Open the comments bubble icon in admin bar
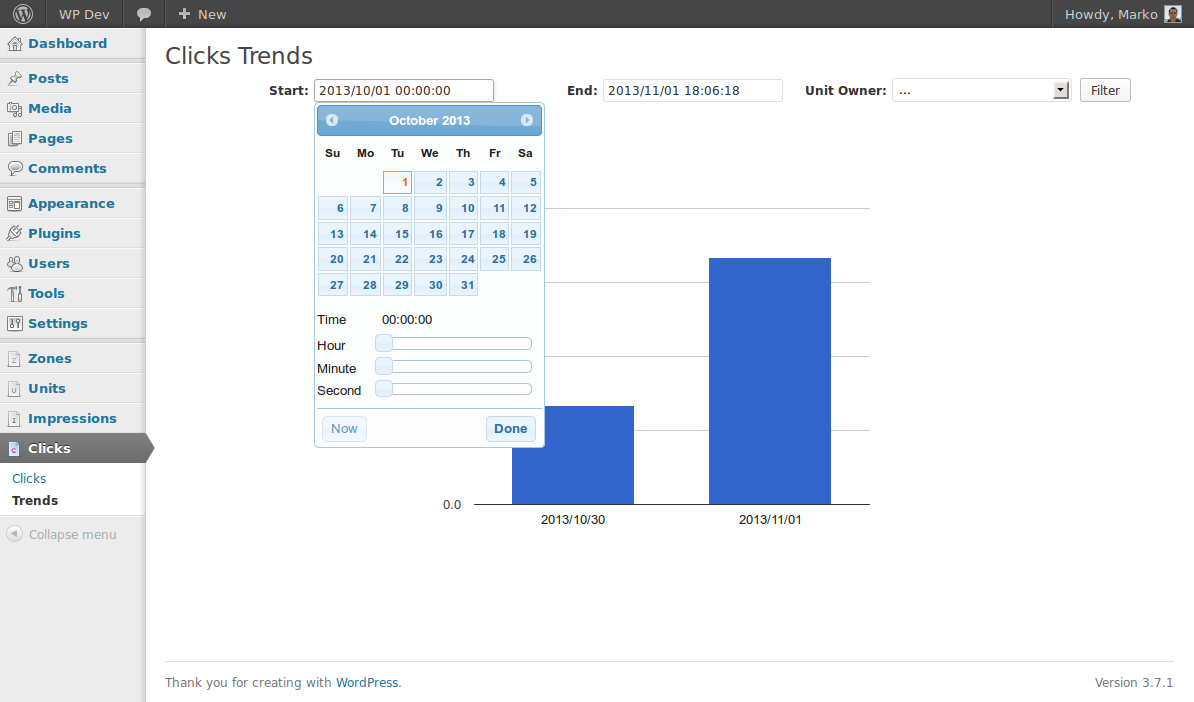Viewport: 1194px width, 702px height. pos(143,14)
